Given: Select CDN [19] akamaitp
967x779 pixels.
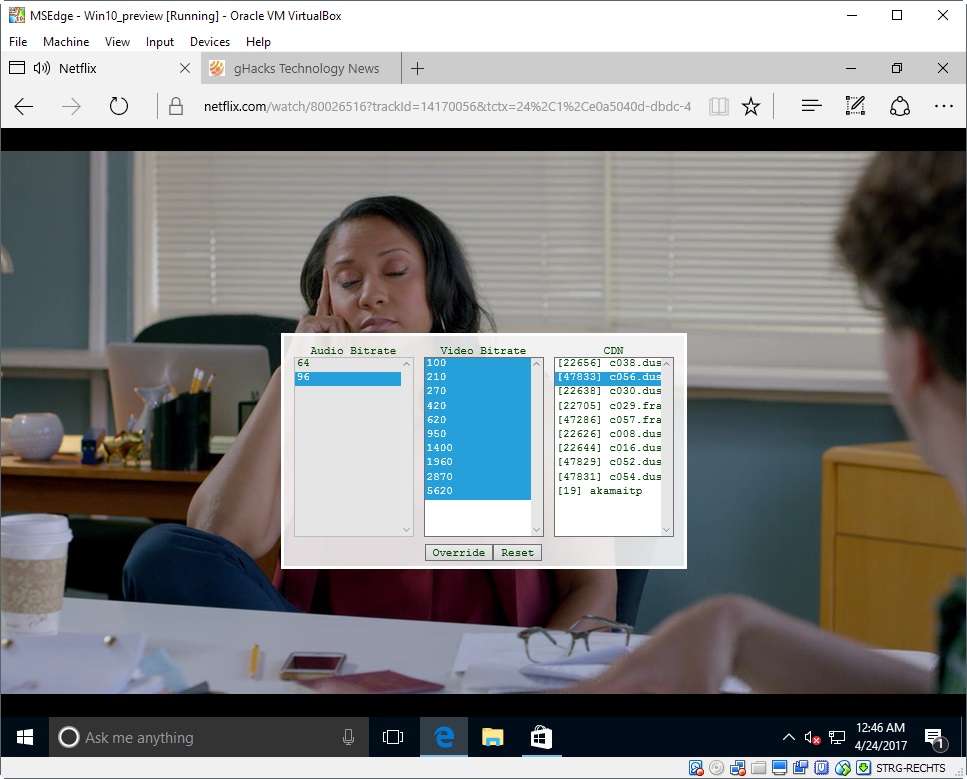Looking at the screenshot, I should pyautogui.click(x=608, y=491).
